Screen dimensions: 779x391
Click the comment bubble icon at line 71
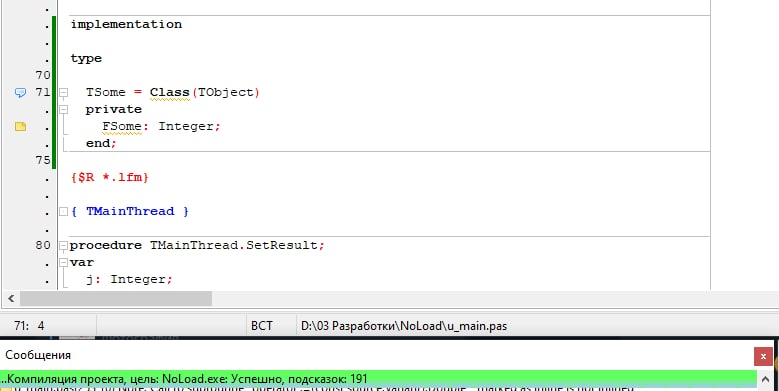(20, 92)
